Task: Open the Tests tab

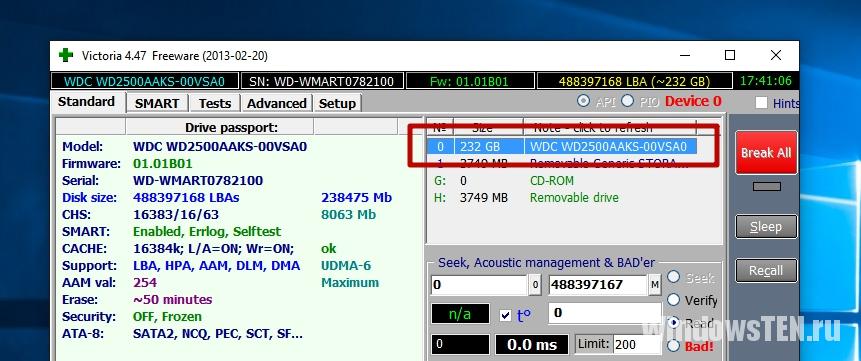Action: (x=215, y=103)
